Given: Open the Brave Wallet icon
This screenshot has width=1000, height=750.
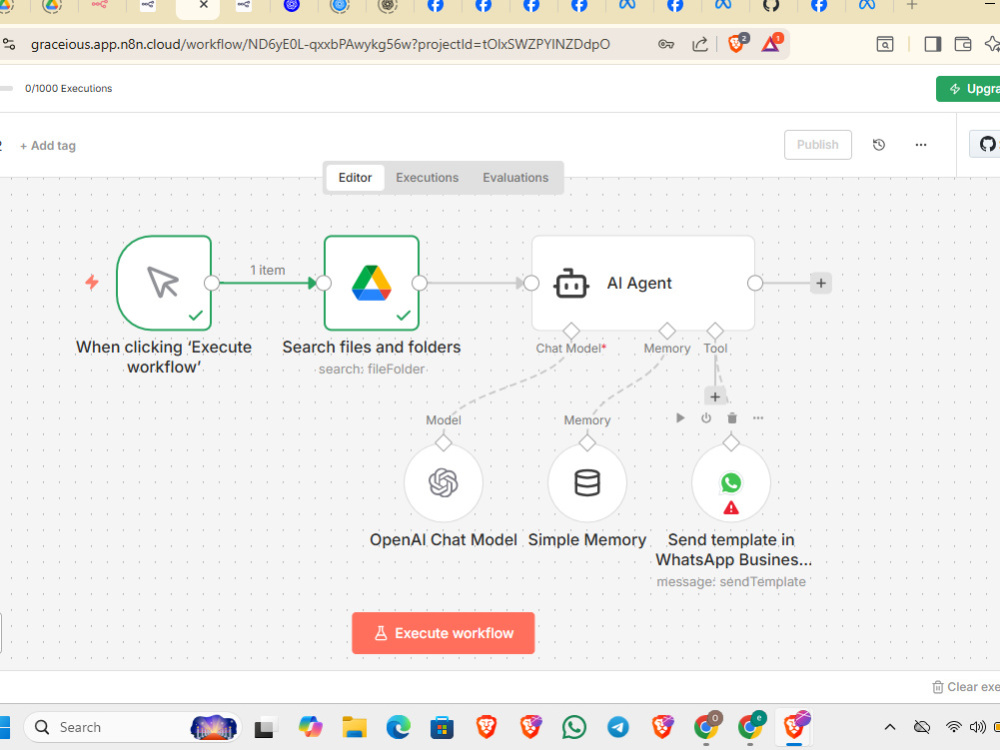Looking at the screenshot, I should click(963, 44).
